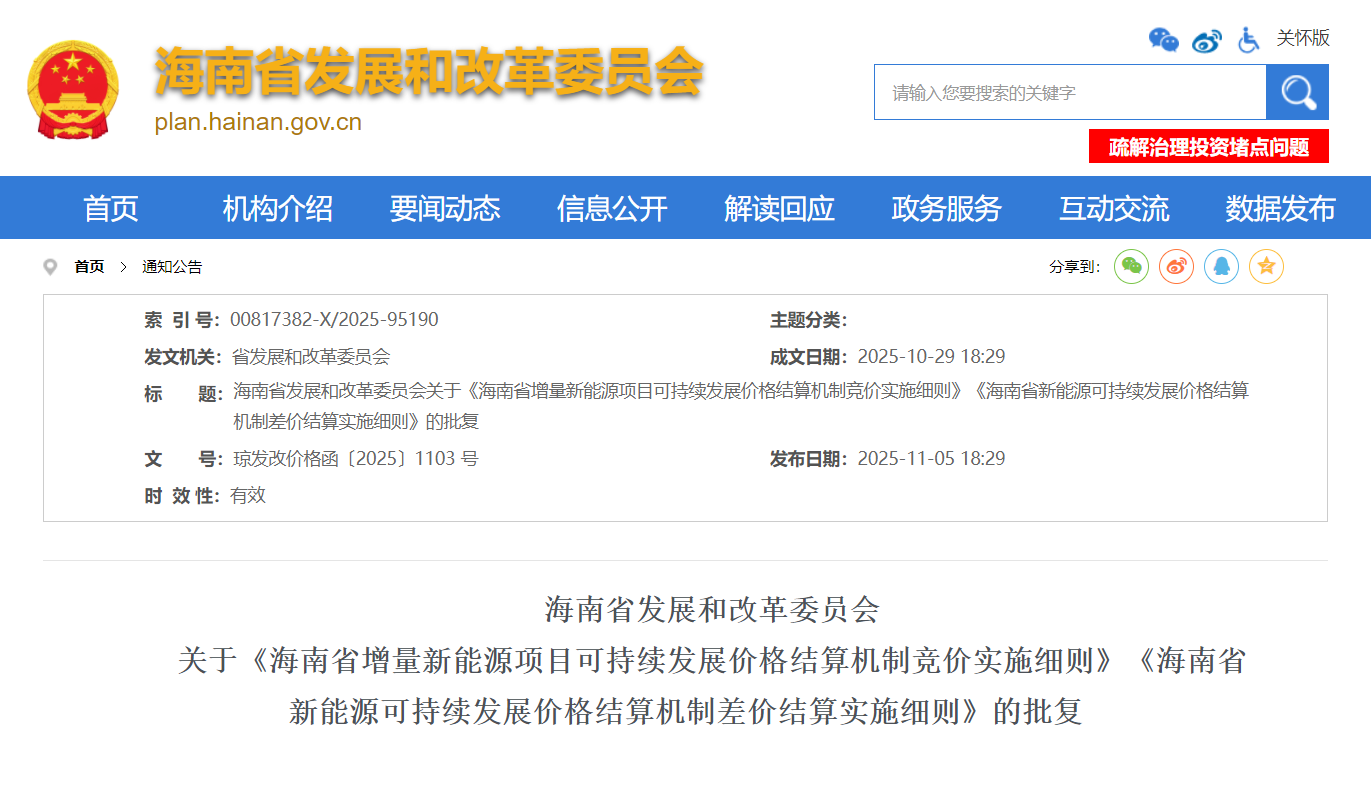Share to WeChat via green icon

(x=1131, y=266)
